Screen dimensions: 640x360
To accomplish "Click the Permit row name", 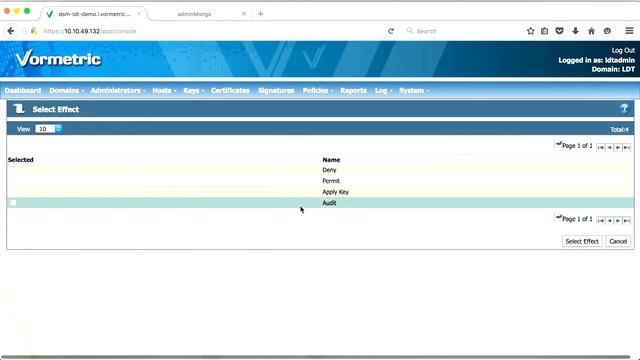I will (x=331, y=181).
